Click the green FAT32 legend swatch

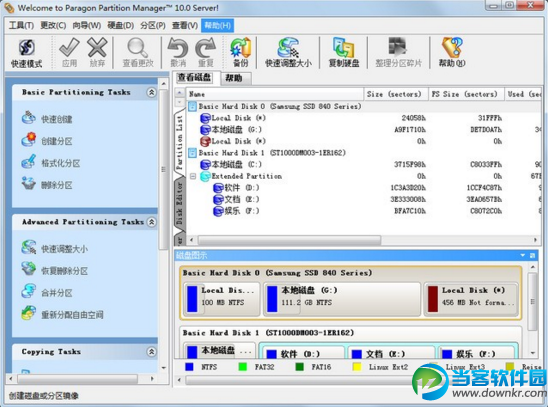(242, 366)
